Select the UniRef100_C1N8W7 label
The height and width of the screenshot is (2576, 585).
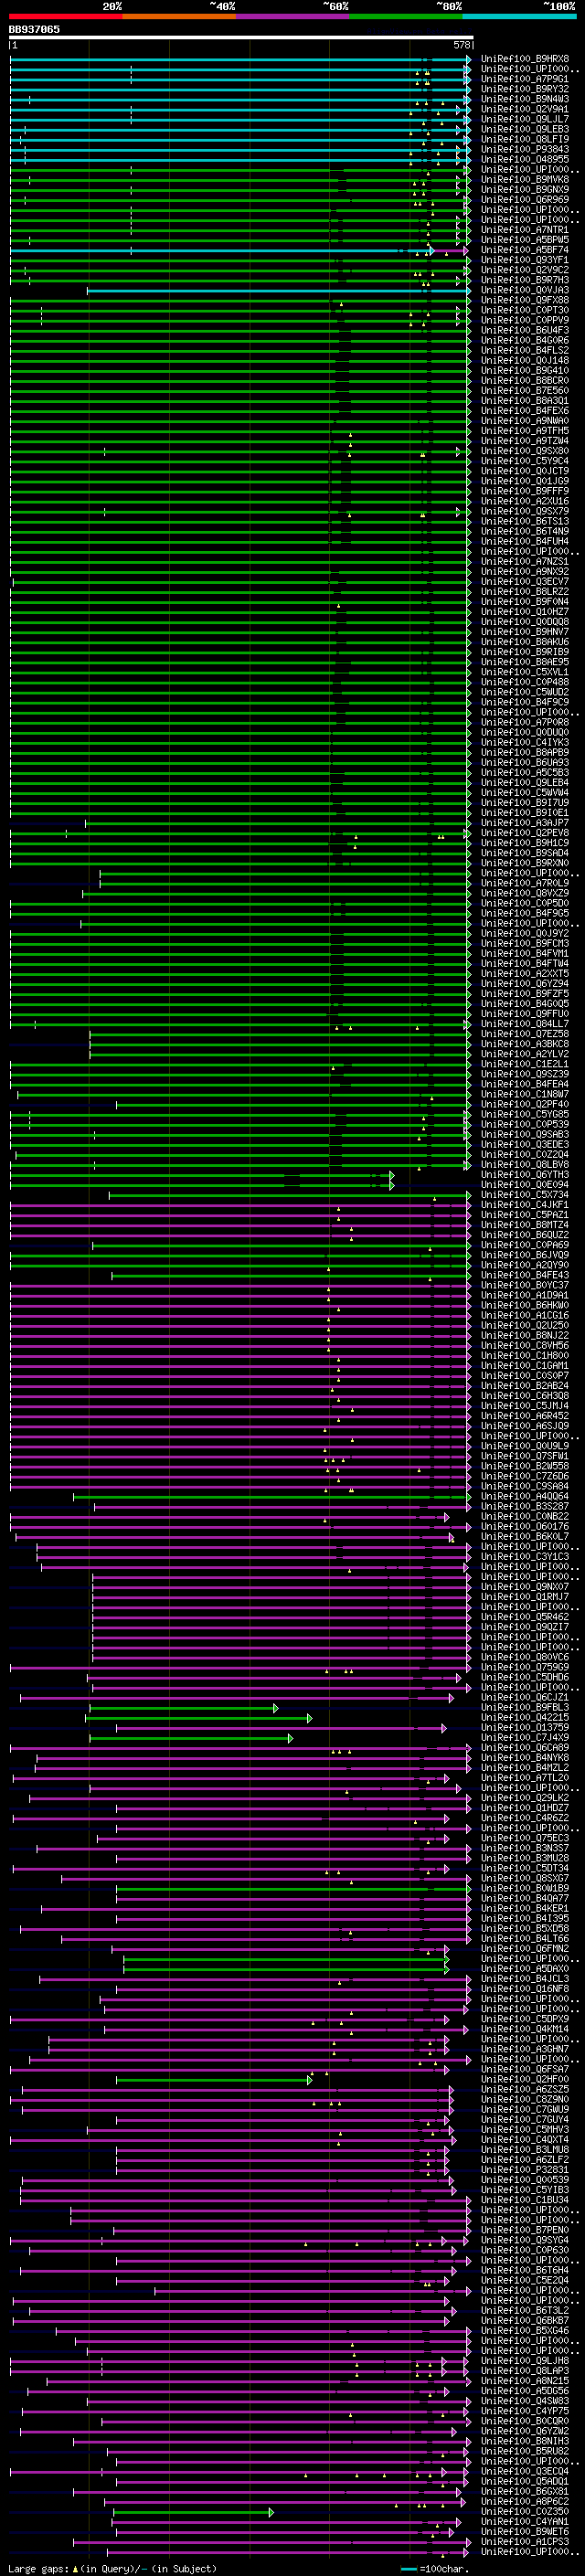pos(525,1094)
